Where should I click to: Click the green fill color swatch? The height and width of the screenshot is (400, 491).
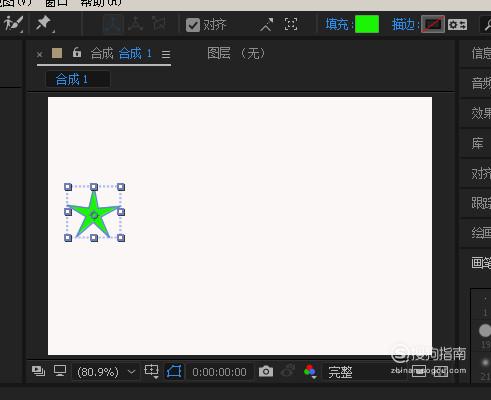pyautogui.click(x=367, y=24)
